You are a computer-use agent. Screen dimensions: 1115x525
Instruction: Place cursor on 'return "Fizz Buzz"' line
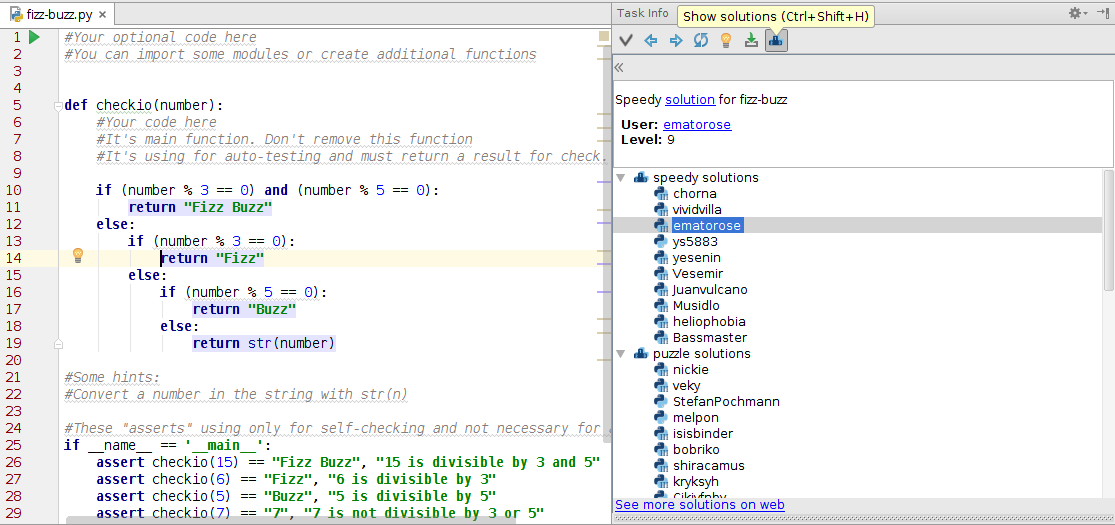point(200,208)
